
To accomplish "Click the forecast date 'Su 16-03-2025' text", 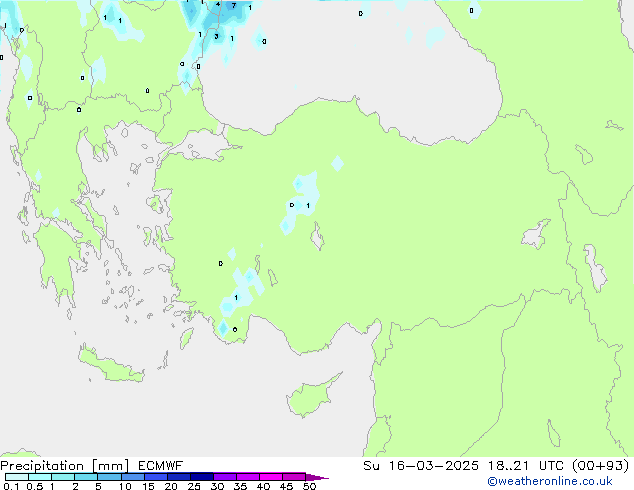I will [x=421, y=466].
